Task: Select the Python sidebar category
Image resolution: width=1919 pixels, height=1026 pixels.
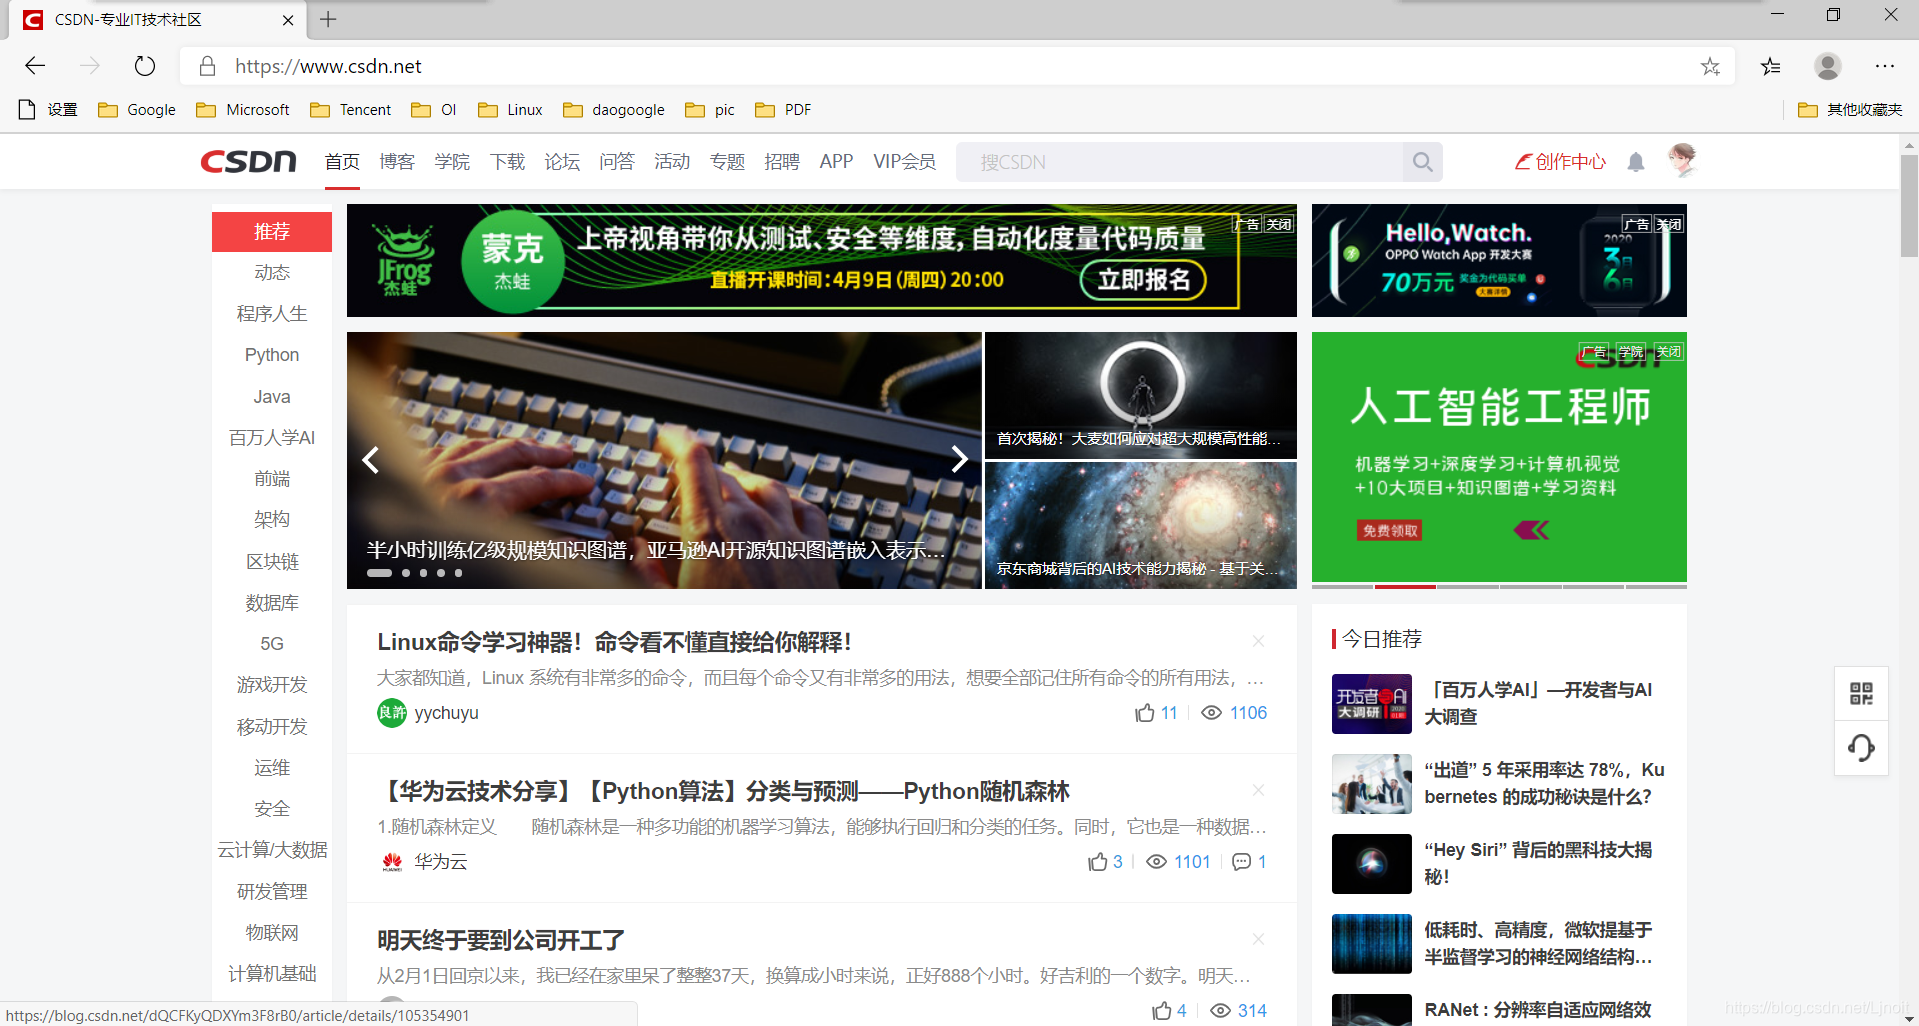Action: tap(272, 355)
